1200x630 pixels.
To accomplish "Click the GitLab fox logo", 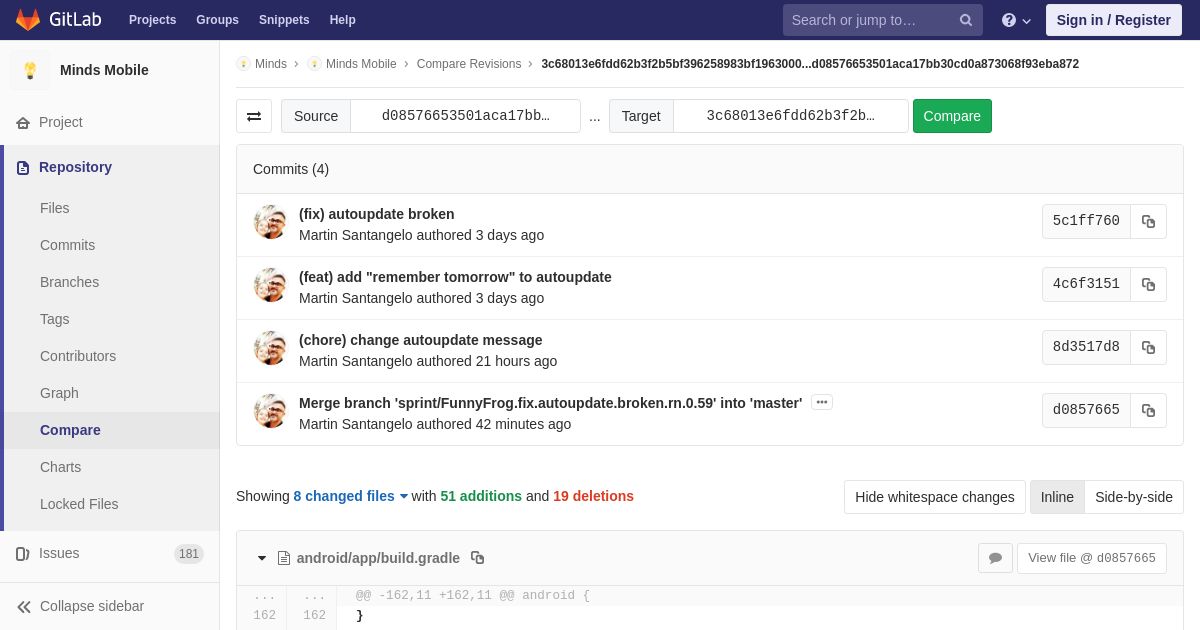I will pyautogui.click(x=28, y=20).
